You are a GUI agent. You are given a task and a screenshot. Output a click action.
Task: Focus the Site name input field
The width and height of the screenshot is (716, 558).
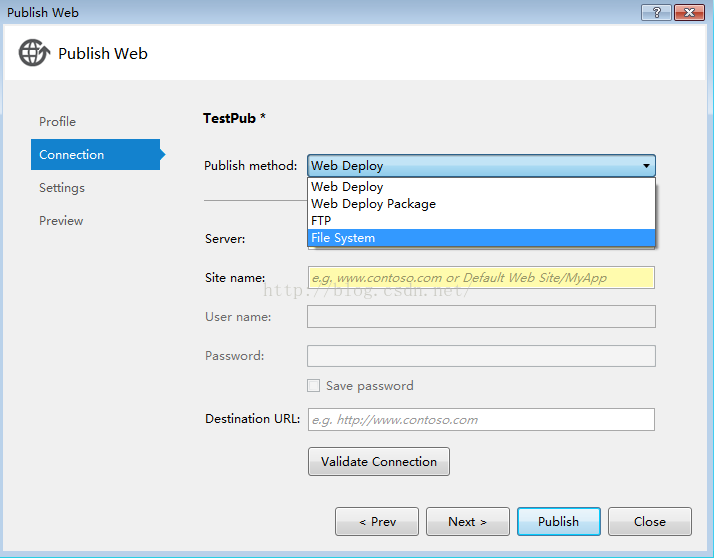pos(481,278)
